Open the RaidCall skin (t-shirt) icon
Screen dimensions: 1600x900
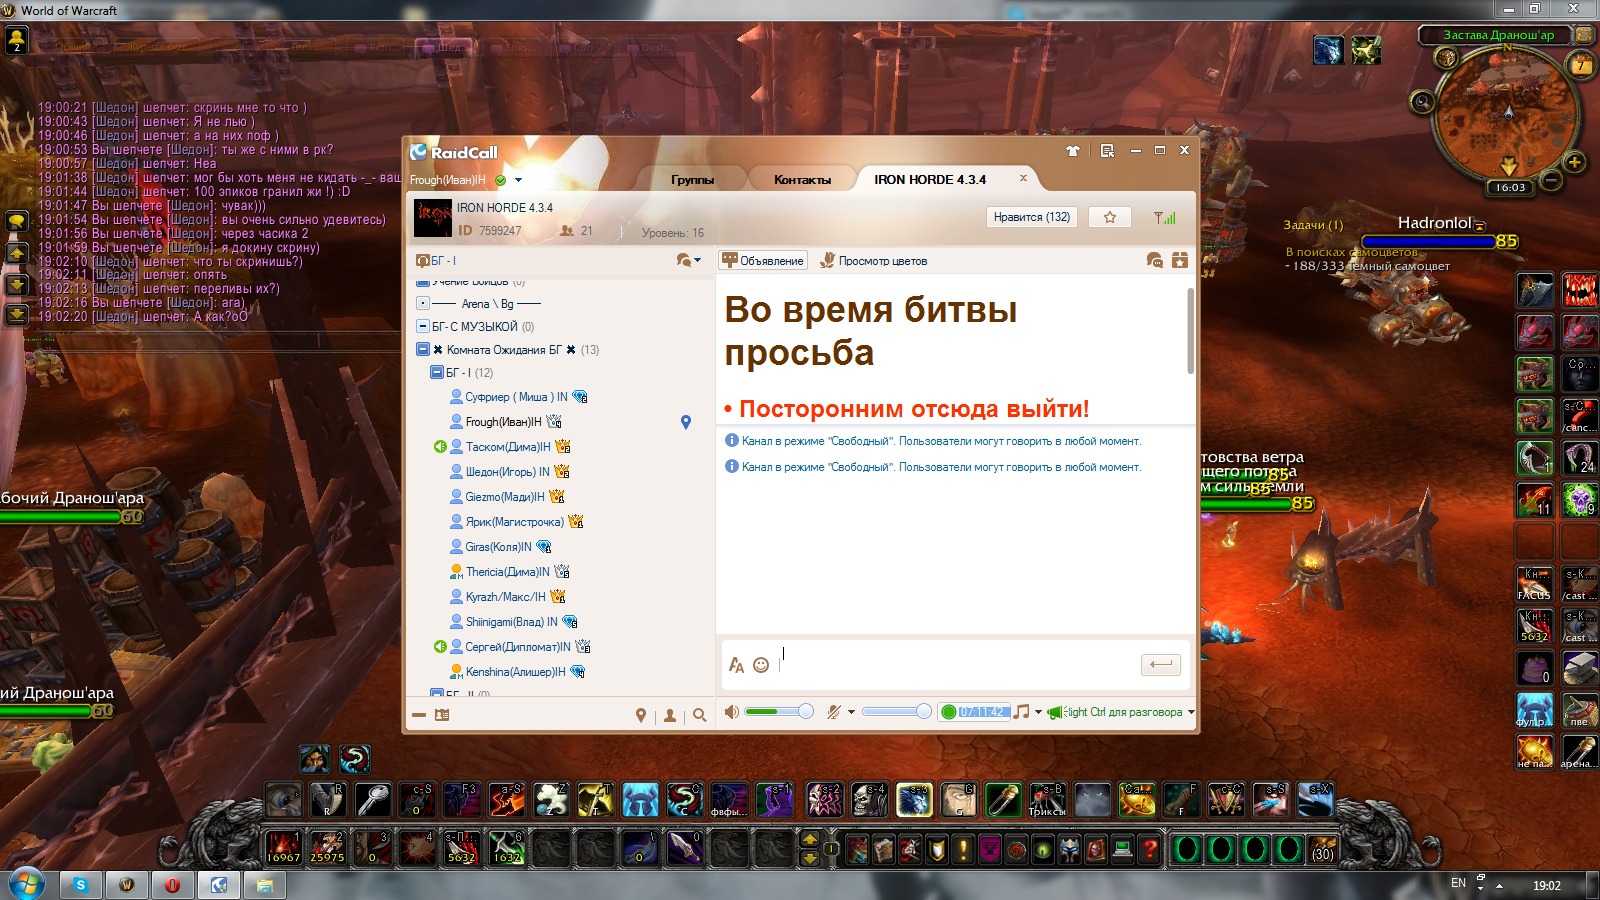(x=1073, y=151)
